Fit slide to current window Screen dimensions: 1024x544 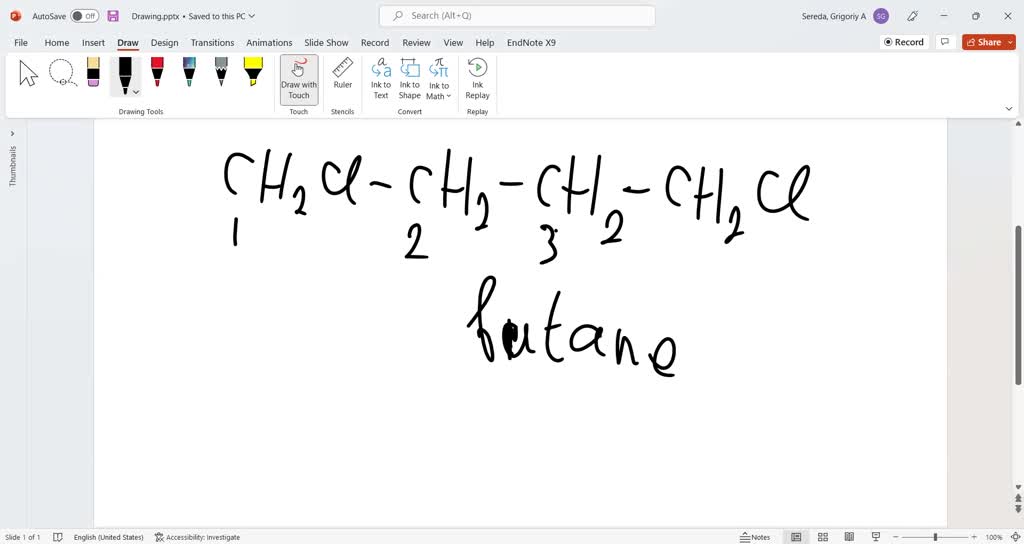(1015, 537)
